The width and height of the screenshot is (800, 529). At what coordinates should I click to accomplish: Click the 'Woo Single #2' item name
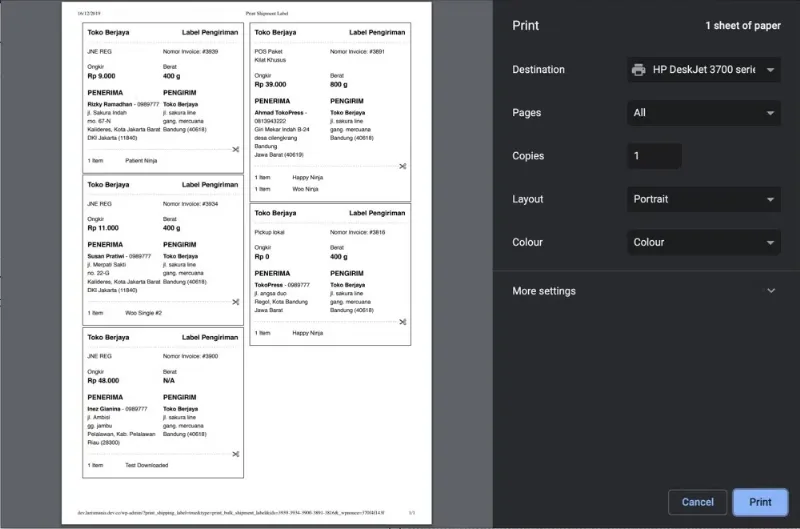pyautogui.click(x=143, y=313)
